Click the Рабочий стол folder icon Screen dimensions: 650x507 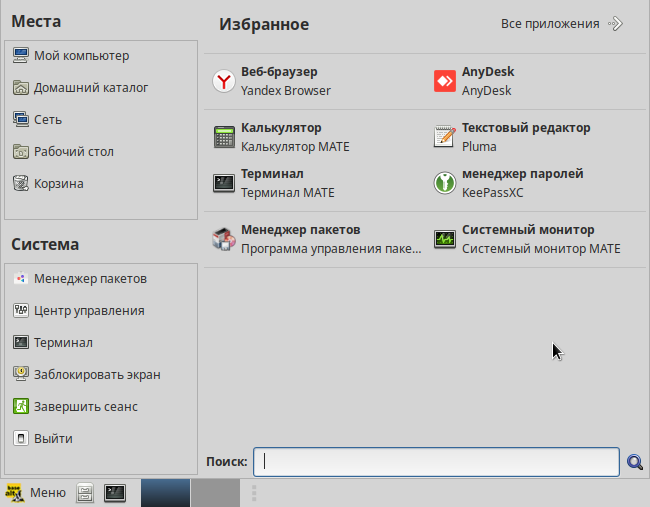[x=21, y=151]
